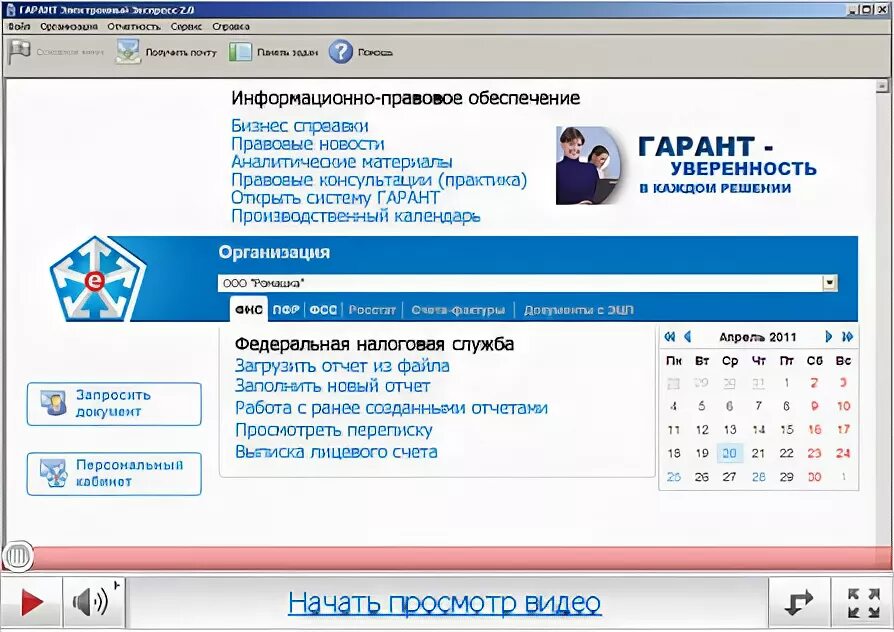Toggle fullscreen with the expand arrows icon
Viewport: 894px width, 632px height.
pos(863,602)
